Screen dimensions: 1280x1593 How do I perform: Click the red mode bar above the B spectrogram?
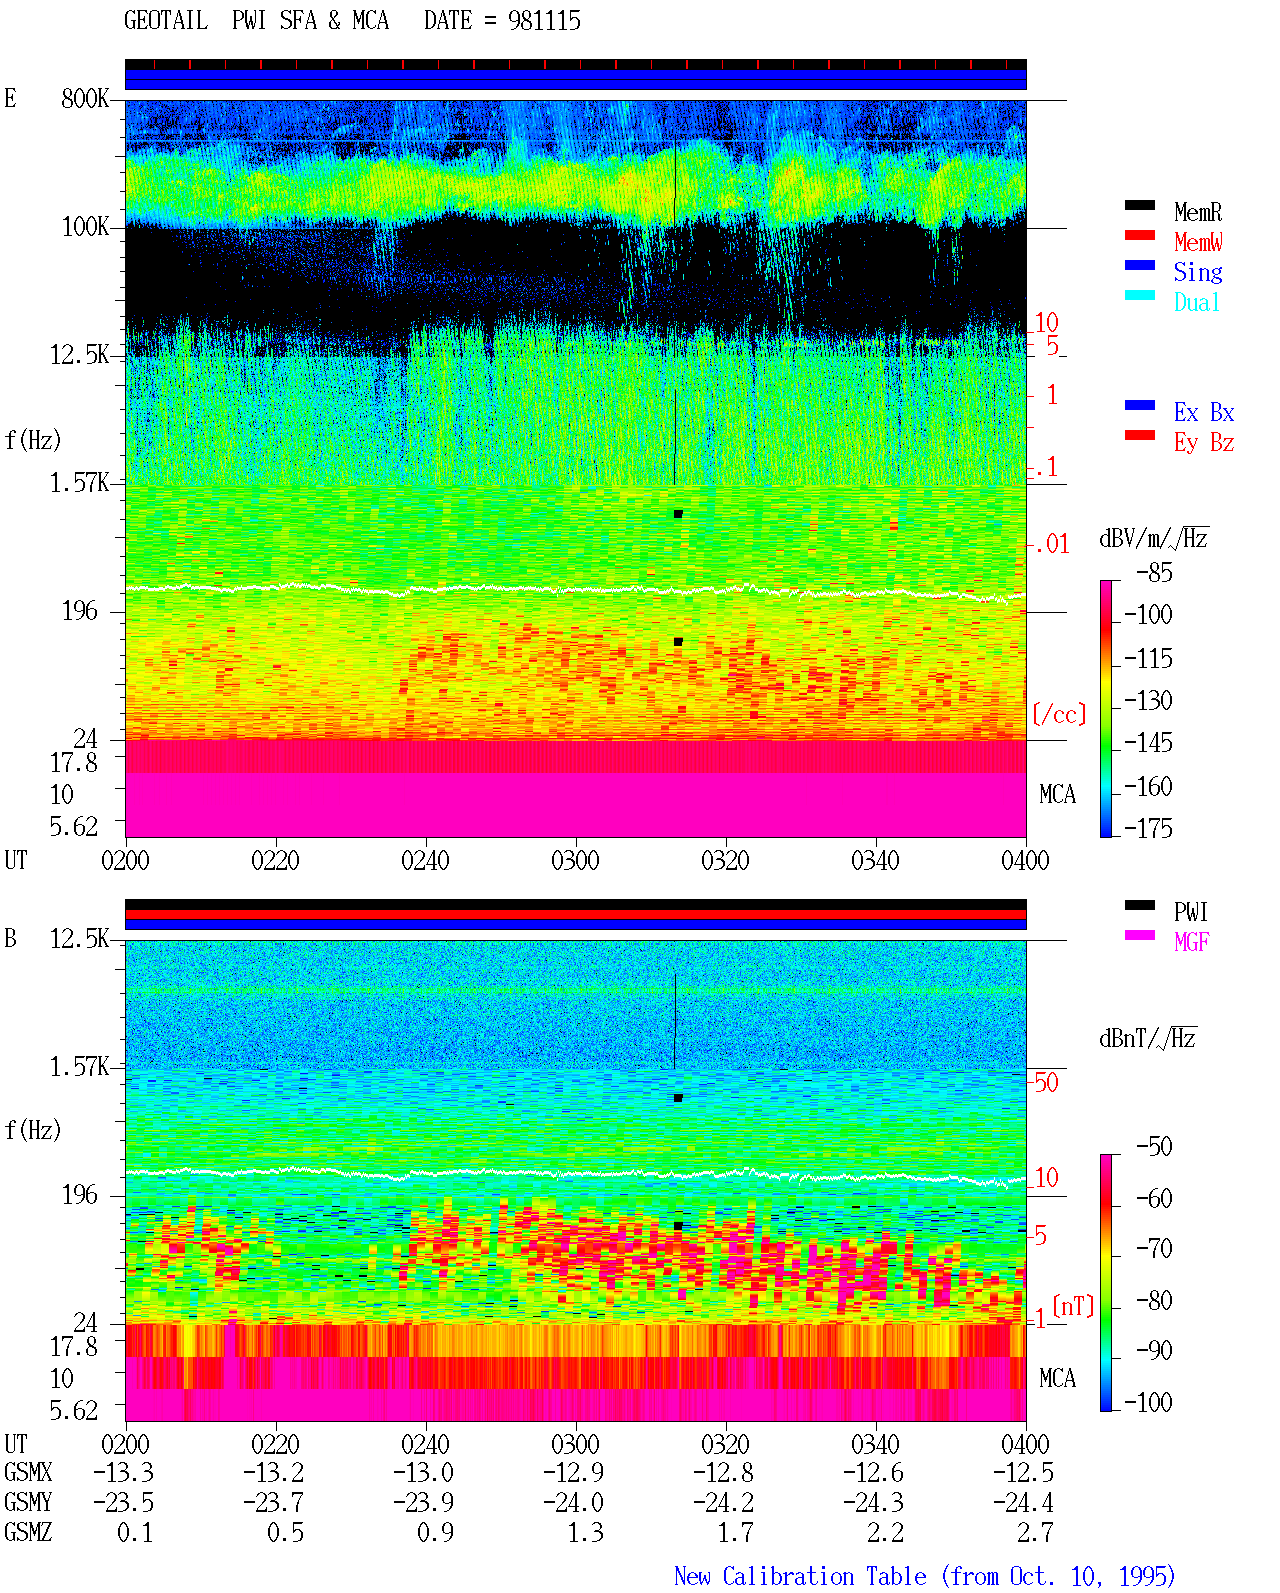(x=575, y=914)
